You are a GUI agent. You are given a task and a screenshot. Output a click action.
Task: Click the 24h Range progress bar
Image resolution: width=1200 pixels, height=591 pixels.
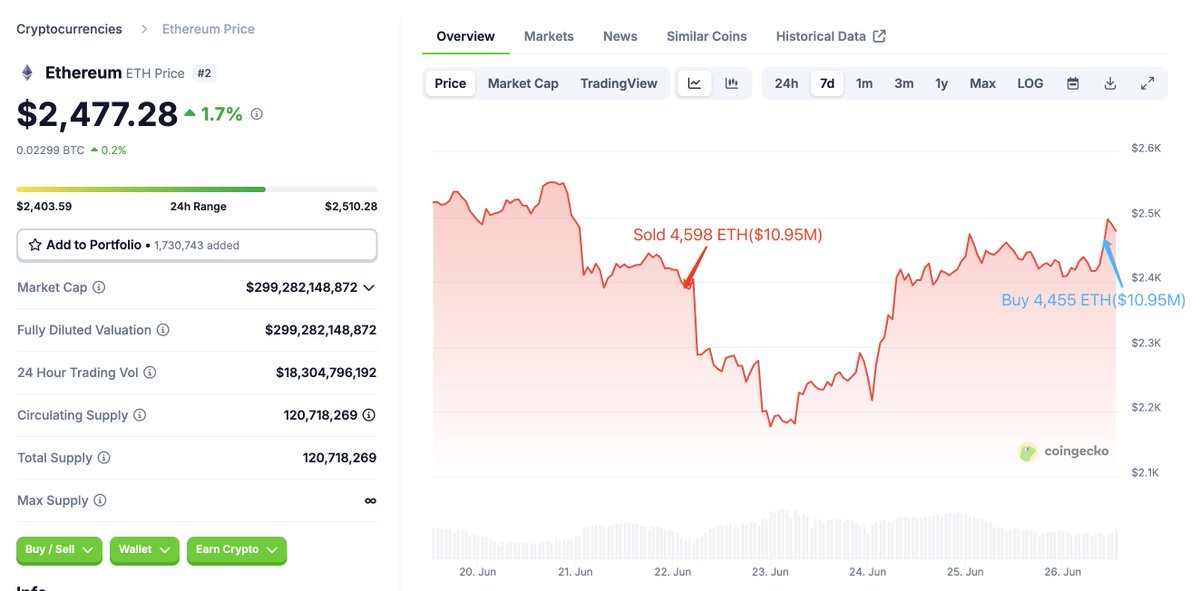tap(197, 189)
